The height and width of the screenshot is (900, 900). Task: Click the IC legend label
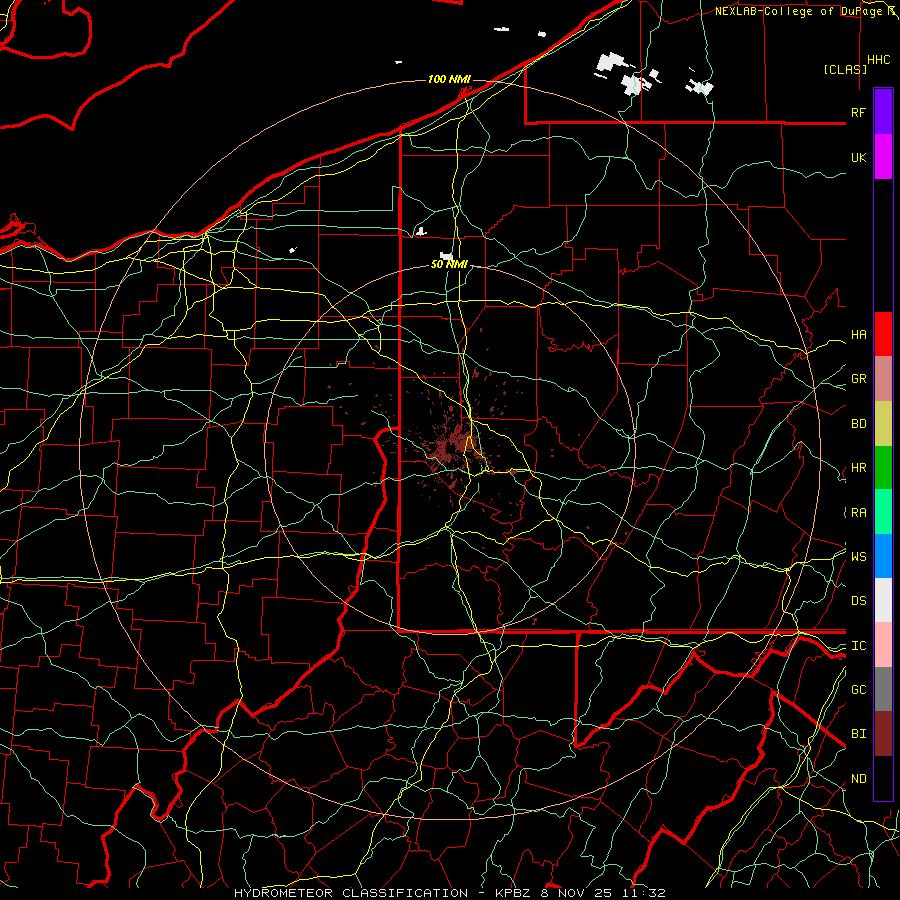859,646
